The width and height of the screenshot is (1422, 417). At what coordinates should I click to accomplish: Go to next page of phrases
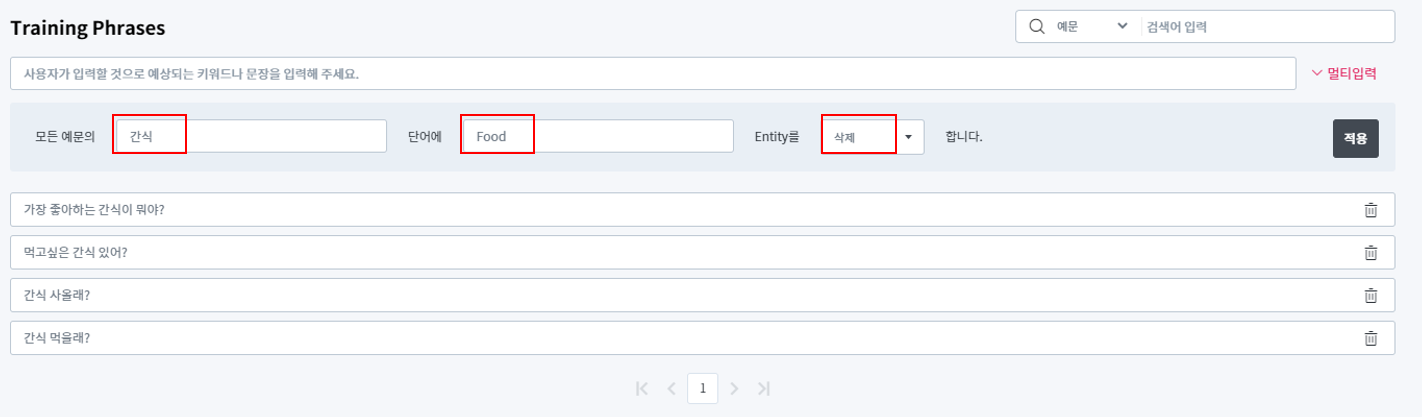pyautogui.click(x=734, y=389)
